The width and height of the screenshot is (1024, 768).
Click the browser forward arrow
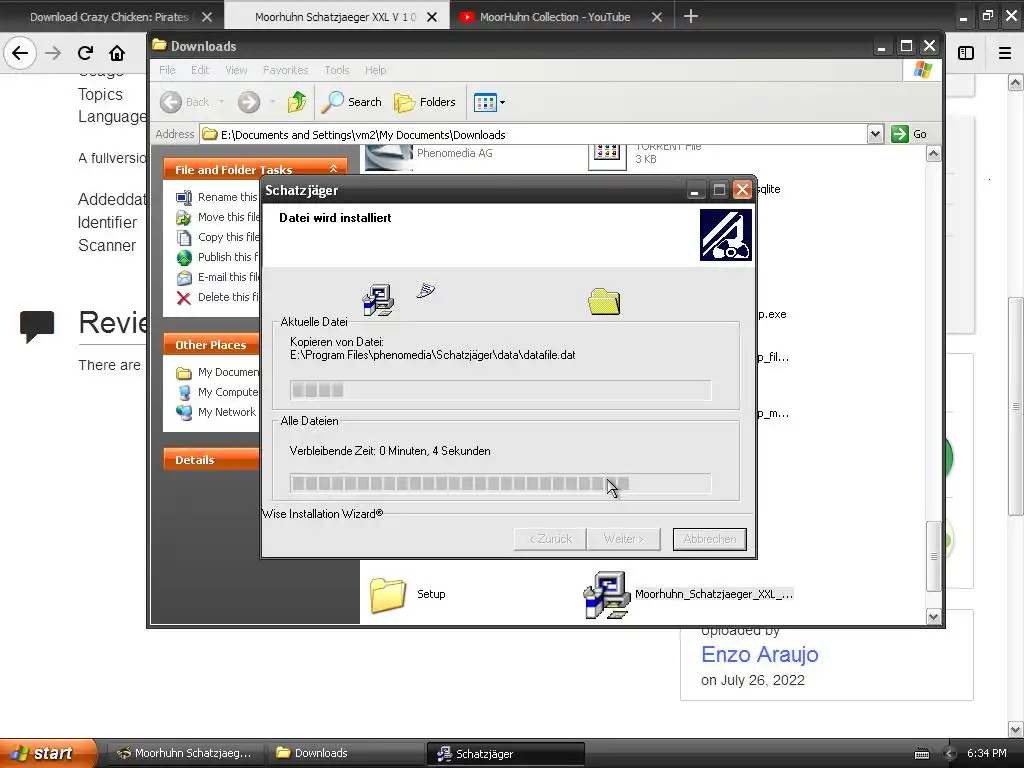click(x=53, y=53)
